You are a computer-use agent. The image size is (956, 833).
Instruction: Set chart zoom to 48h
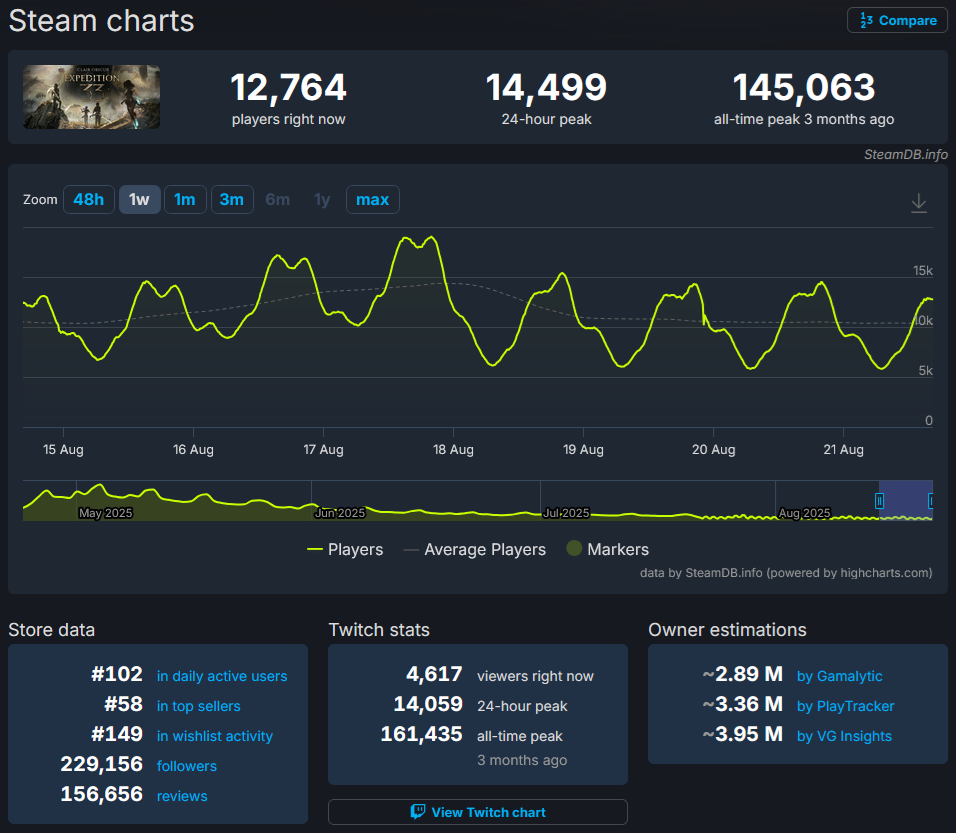click(x=88, y=199)
